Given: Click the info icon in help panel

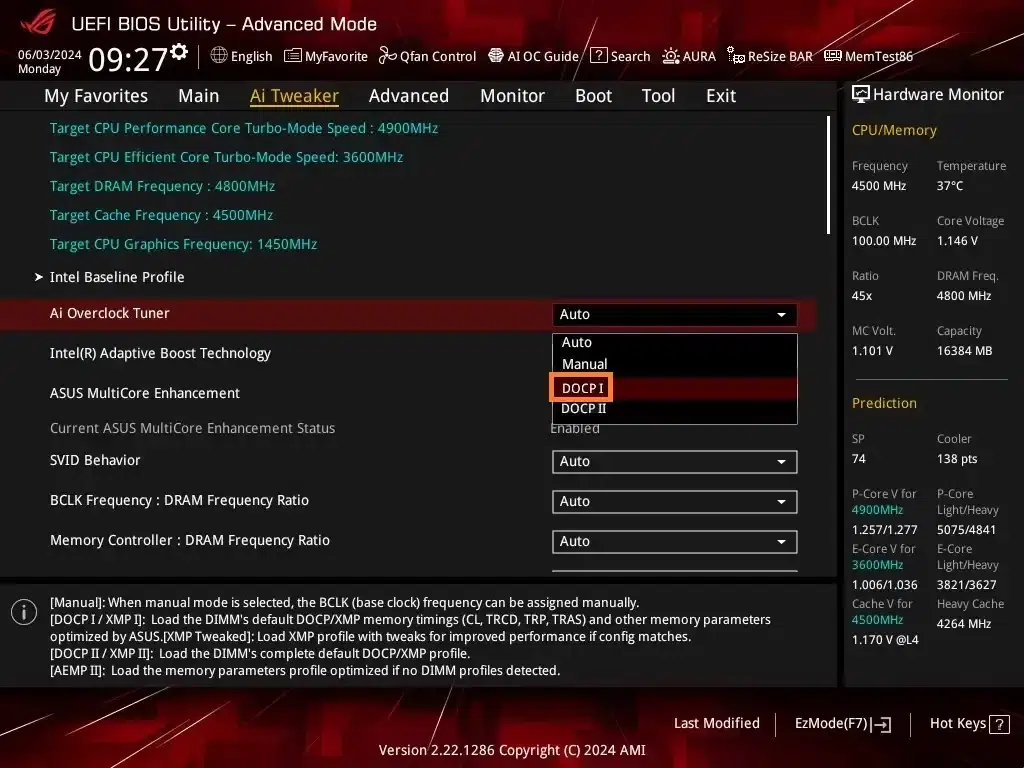Looking at the screenshot, I should click(x=24, y=612).
